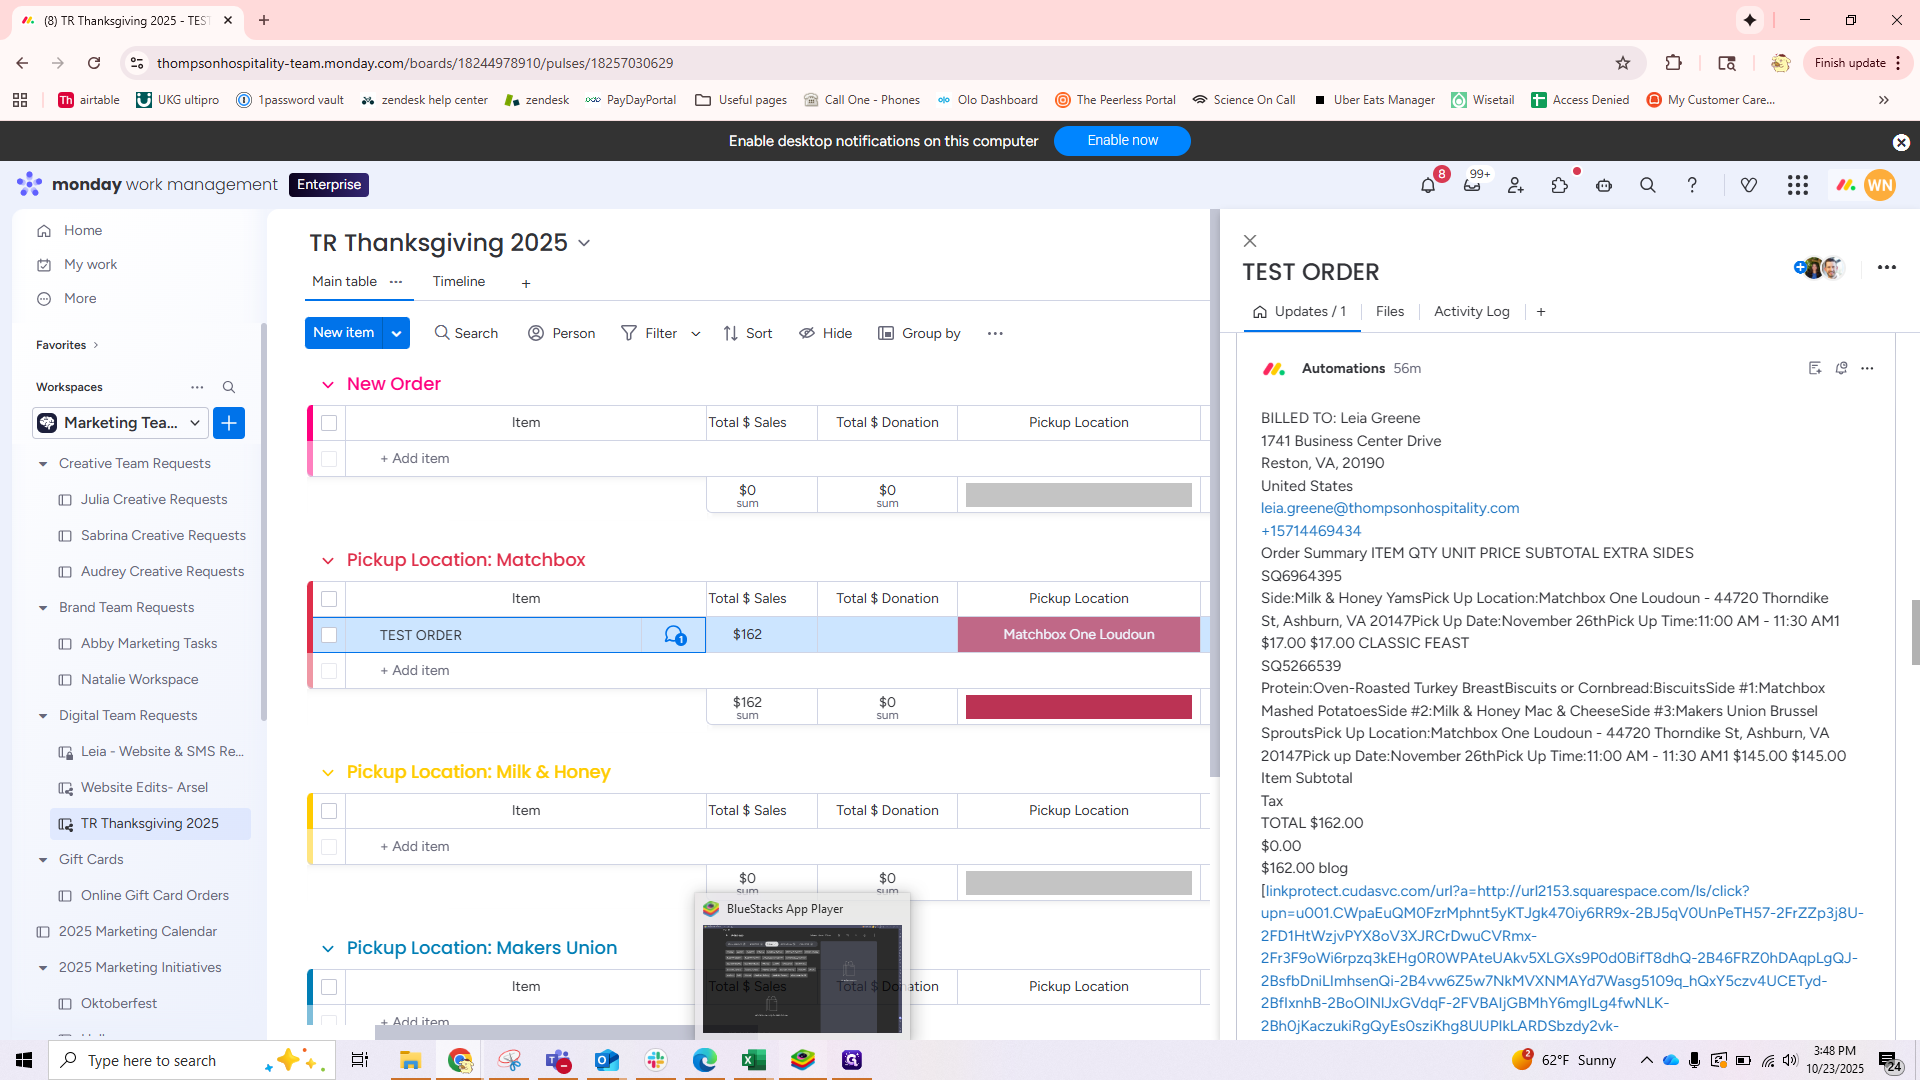Toggle the Milk & Honey header checkbox
The width and height of the screenshot is (1920, 1080).
329,811
